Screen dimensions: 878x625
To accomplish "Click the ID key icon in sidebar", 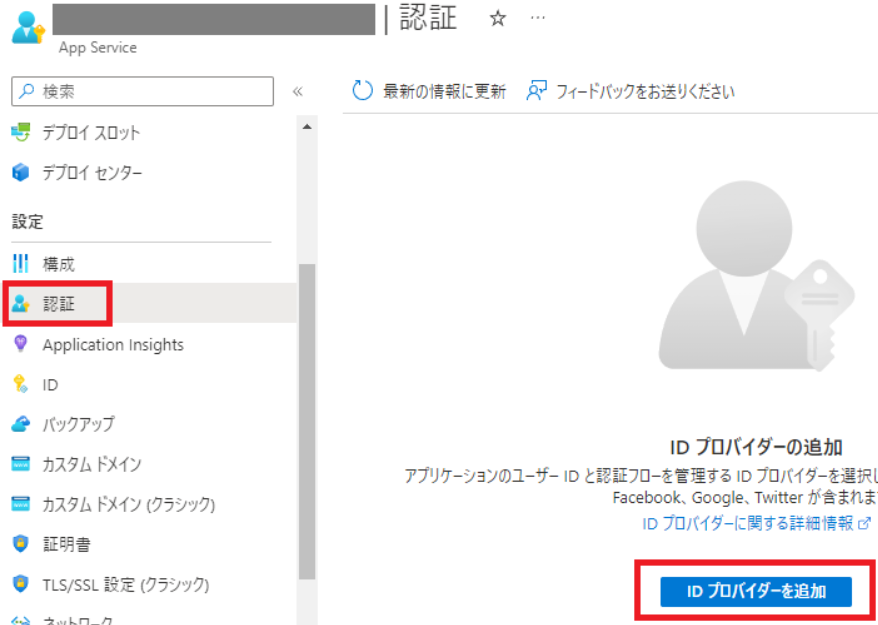I will click(x=21, y=384).
